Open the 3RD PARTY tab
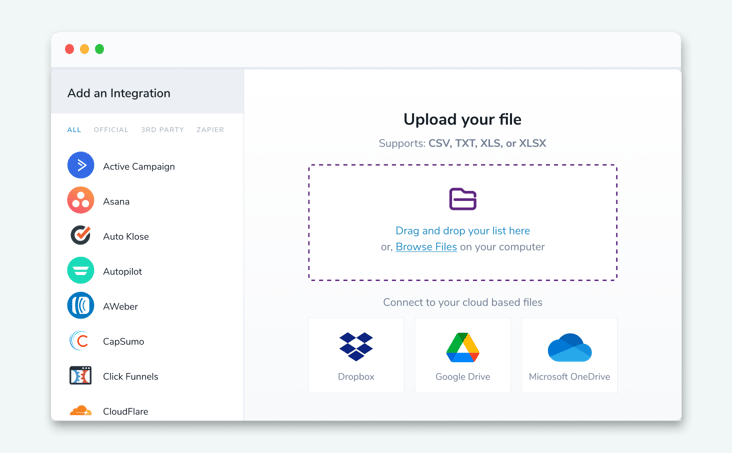Screen dimensions: 732x453 (162, 130)
